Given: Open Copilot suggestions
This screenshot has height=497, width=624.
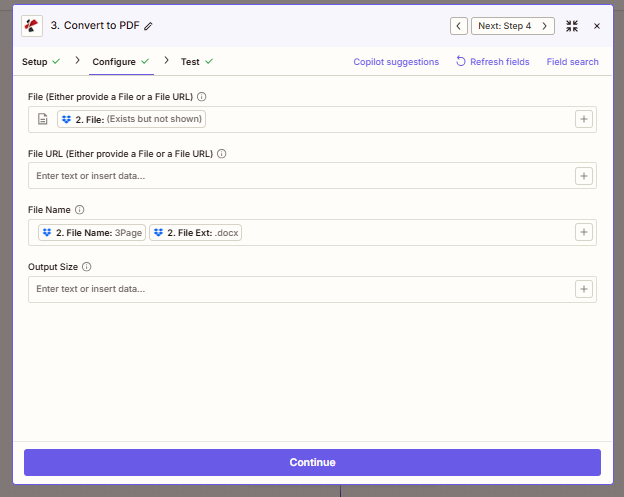Looking at the screenshot, I should pyautogui.click(x=396, y=62).
